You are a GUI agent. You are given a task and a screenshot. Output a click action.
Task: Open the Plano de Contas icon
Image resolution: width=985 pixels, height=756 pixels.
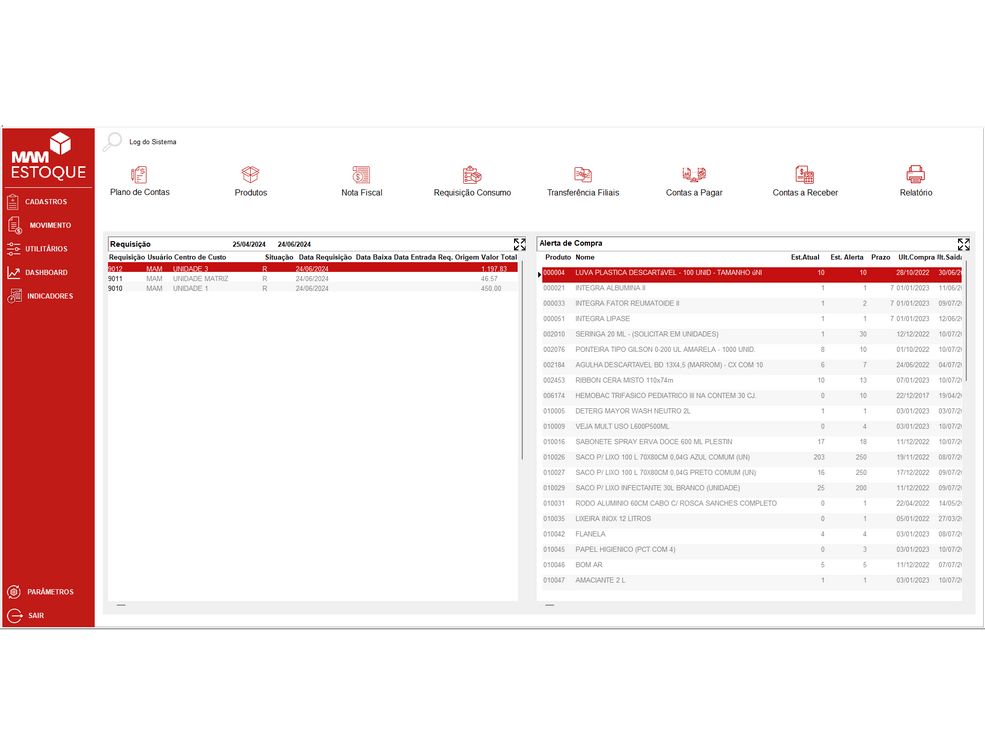click(139, 175)
